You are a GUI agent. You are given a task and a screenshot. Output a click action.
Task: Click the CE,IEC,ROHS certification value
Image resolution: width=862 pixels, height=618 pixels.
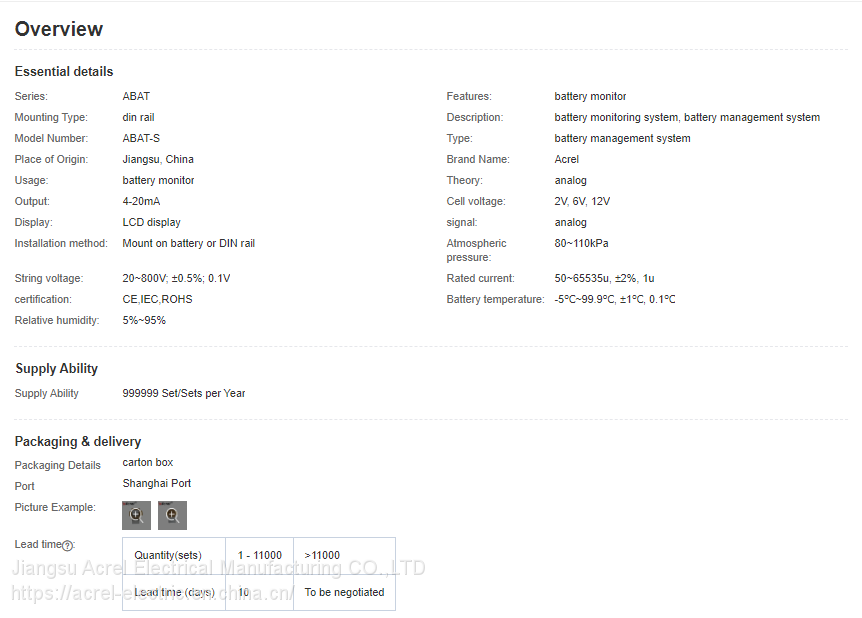click(157, 299)
